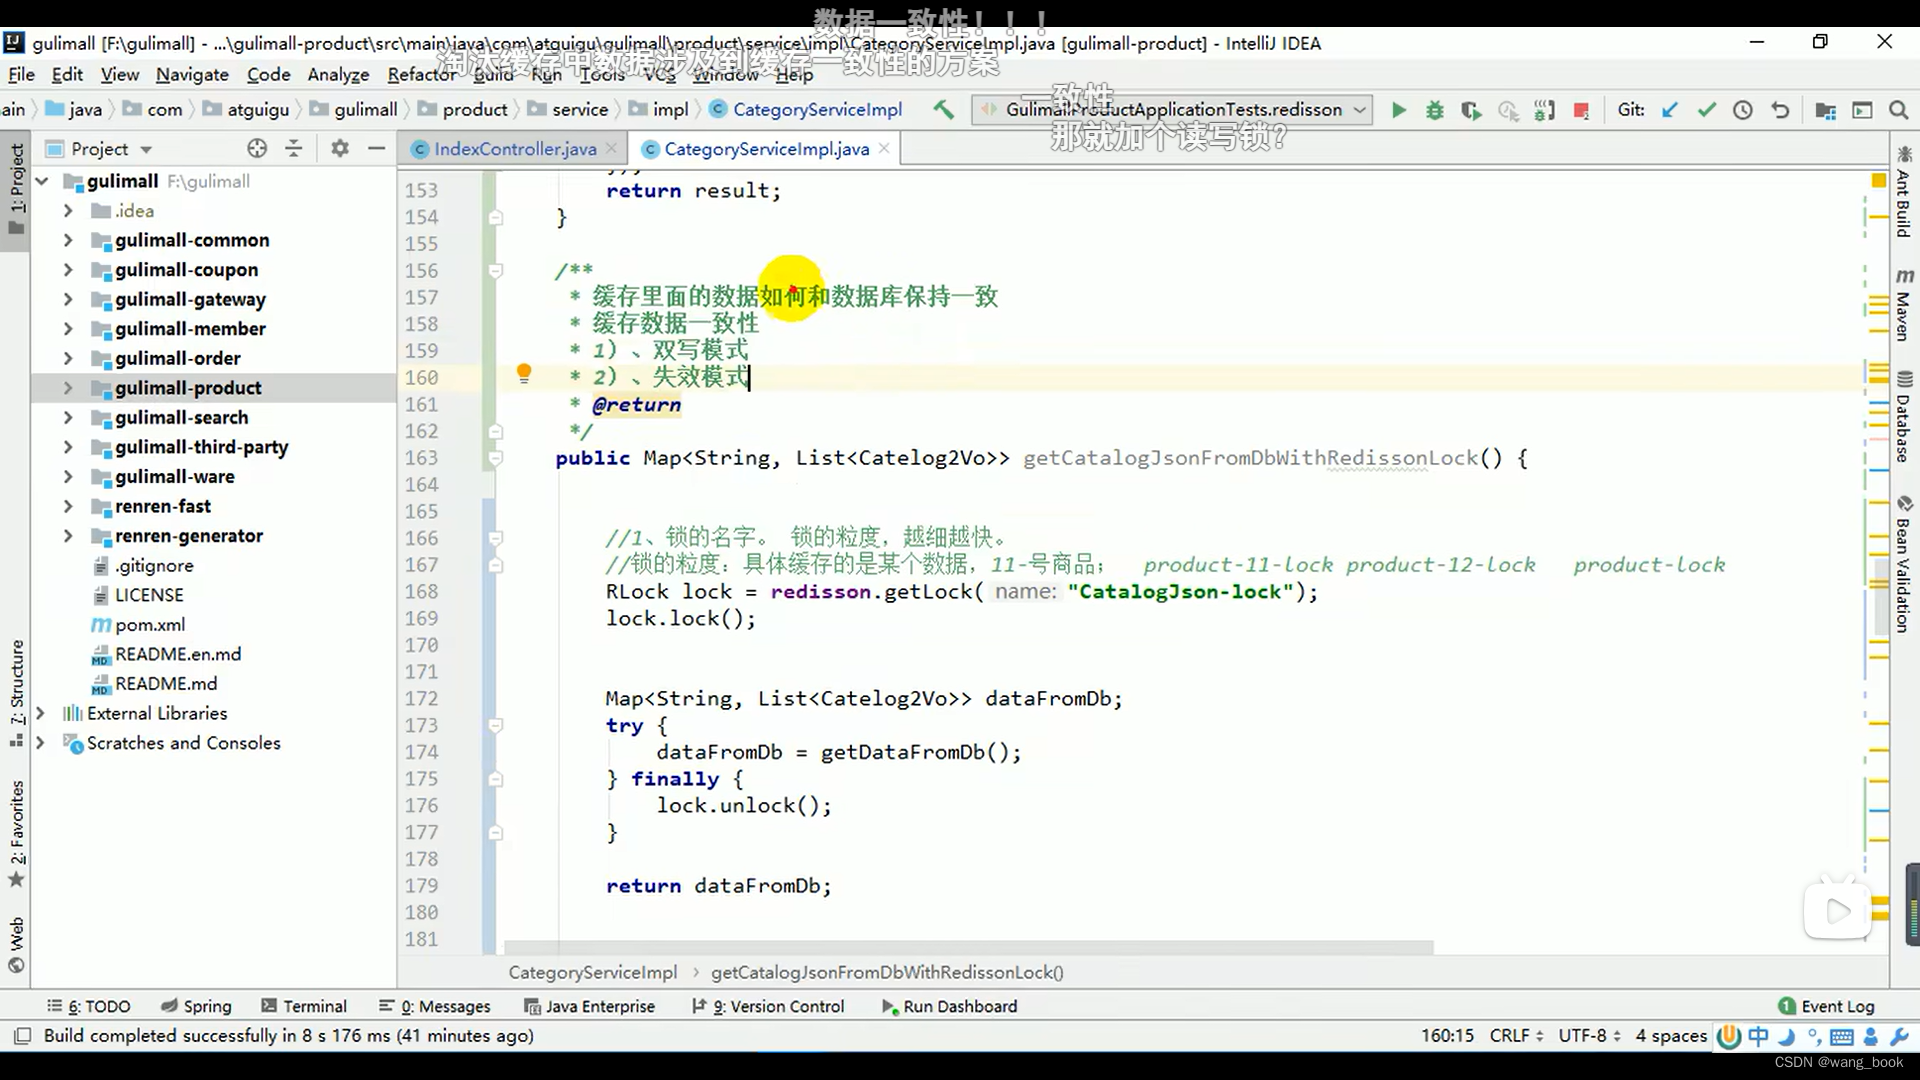Click the Bookmark icon on line 160
This screenshot has width=1920, height=1080.
pyautogui.click(x=522, y=376)
